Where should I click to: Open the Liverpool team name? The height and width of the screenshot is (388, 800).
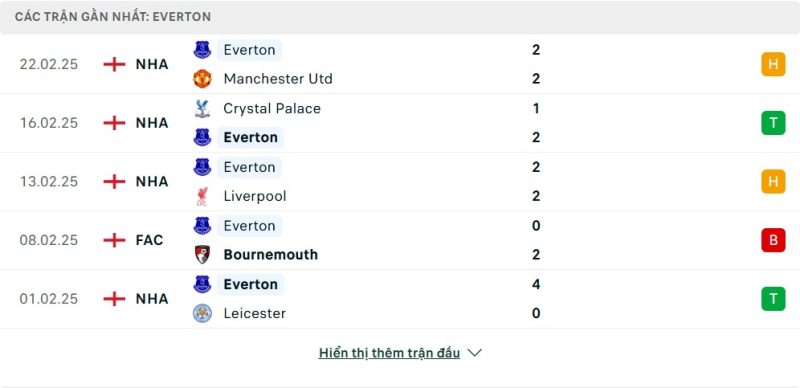point(255,196)
